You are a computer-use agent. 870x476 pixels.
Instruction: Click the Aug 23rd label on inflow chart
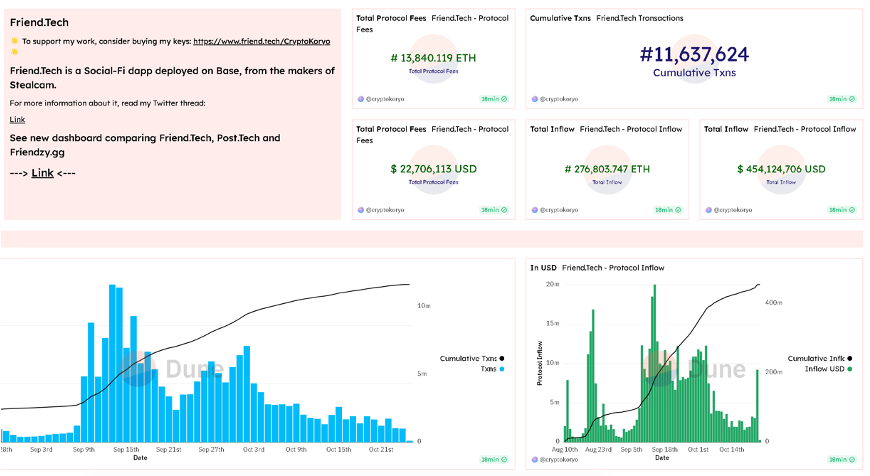[x=598, y=449]
